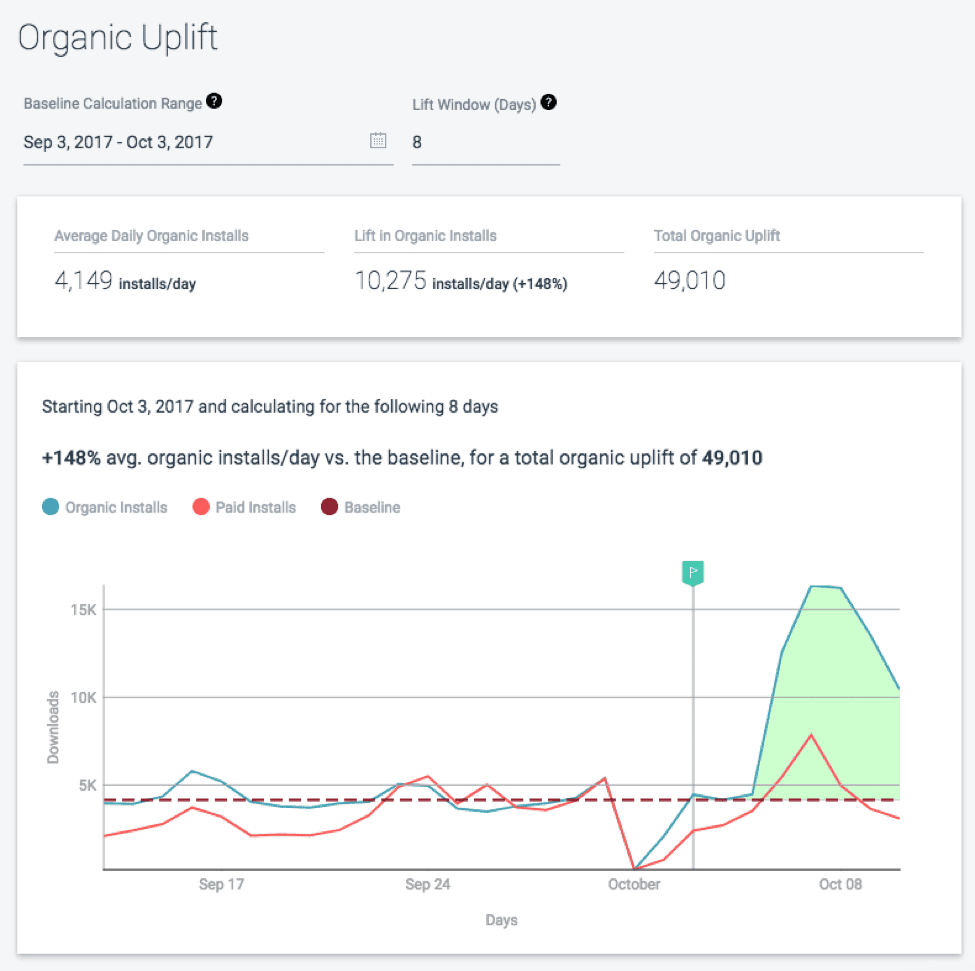Toggle Organic Installs series in legend
Image resolution: width=975 pixels, height=971 pixels.
105,507
